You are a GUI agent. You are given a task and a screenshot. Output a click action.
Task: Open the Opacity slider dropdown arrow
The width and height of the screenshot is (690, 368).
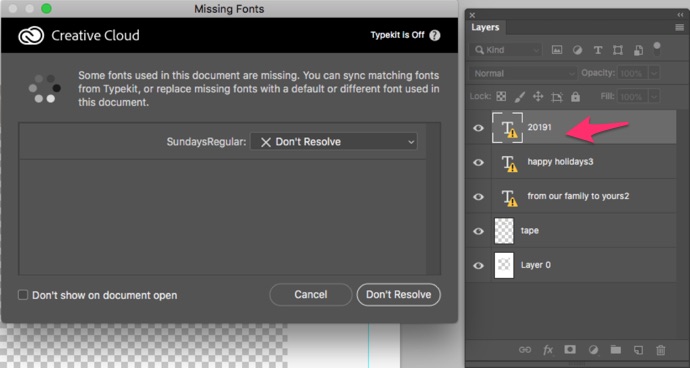tap(654, 74)
